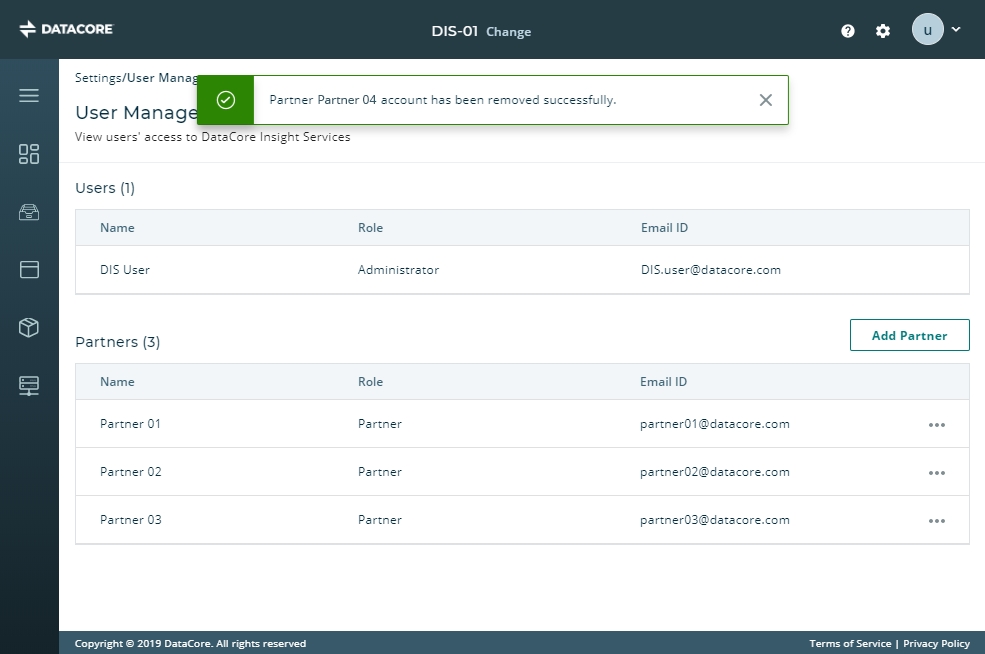The height and width of the screenshot is (654, 985).
Task: Click Name header in Partners table
Action: (x=117, y=382)
